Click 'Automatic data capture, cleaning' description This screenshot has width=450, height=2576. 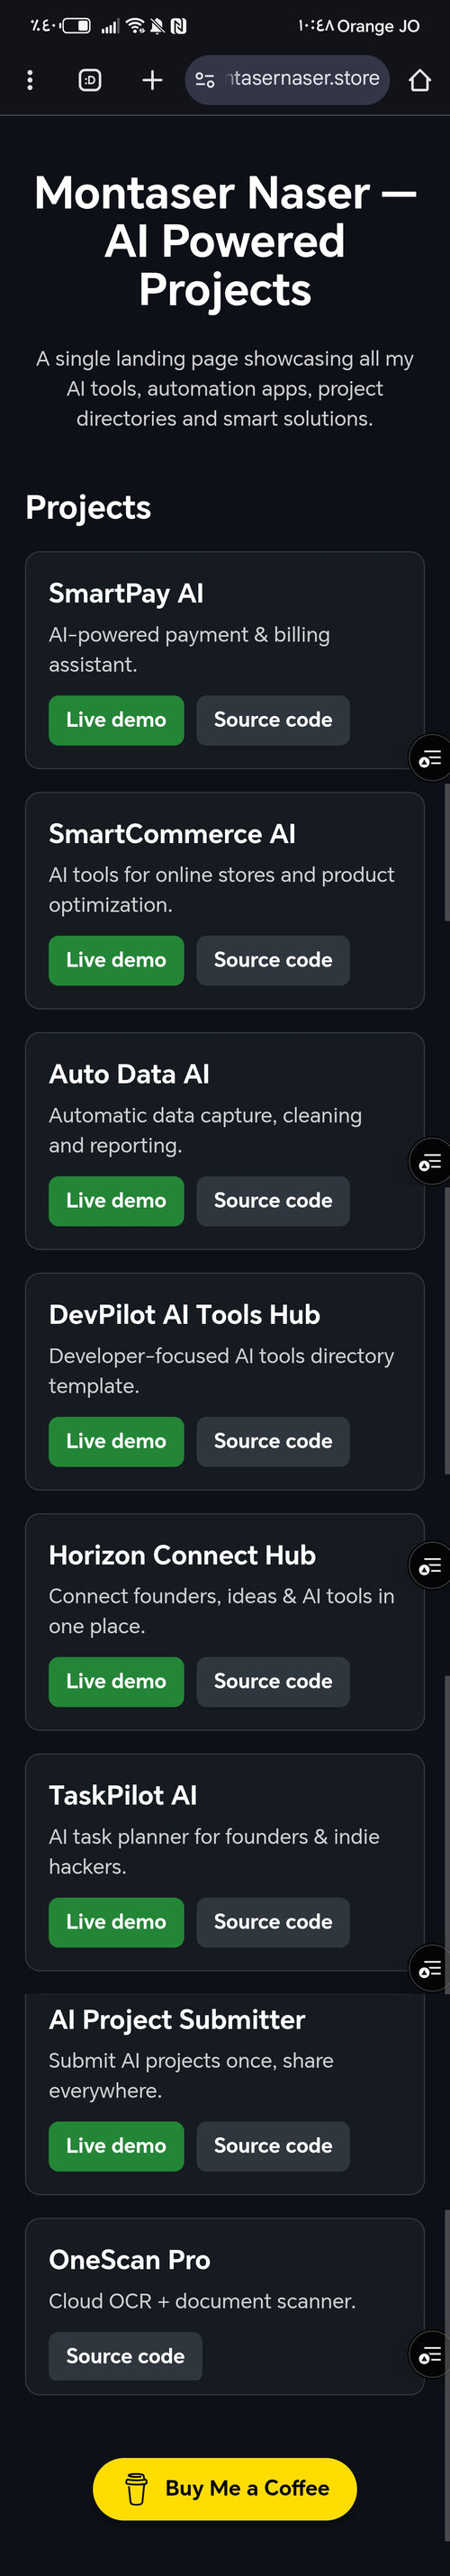pos(205,1130)
